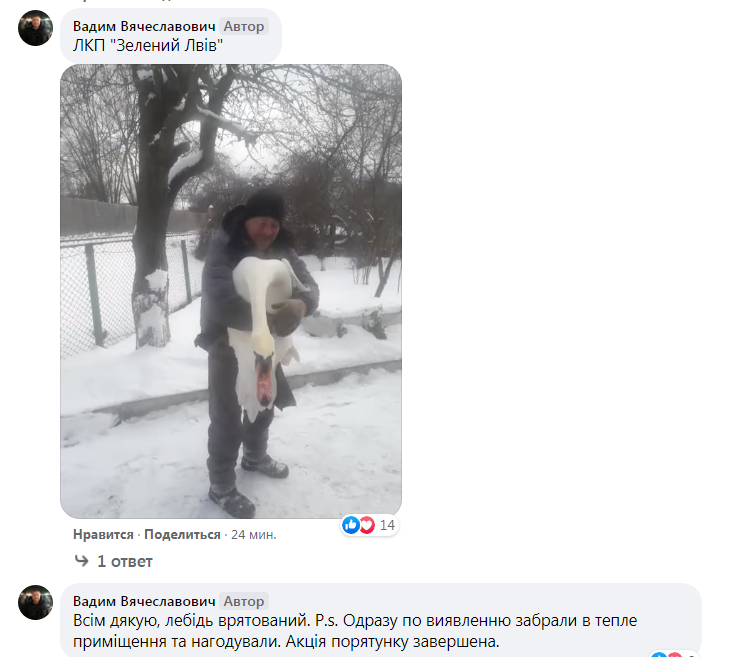Viewport: 744px width, 657px height.
Task: Click the reaction icons on the bottom comment
Action: [x=667, y=655]
